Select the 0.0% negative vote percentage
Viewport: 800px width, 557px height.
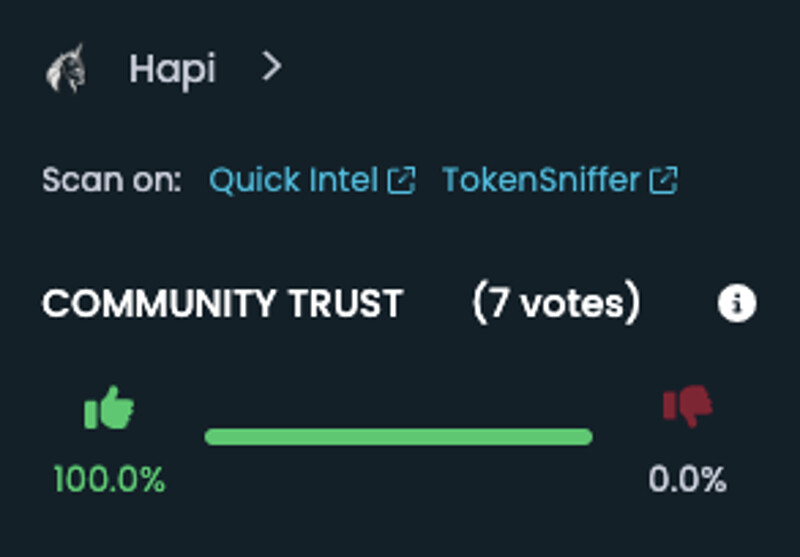click(687, 480)
